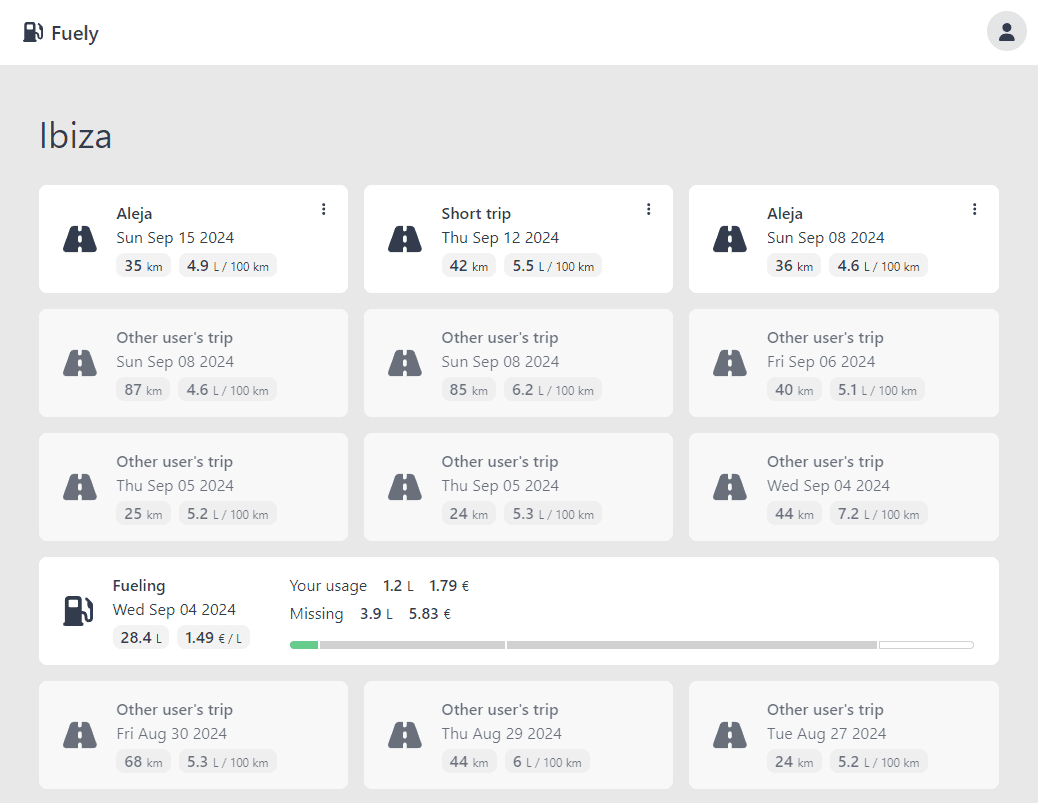Click road icon on Thu Aug 29 trip
Viewport: 1038px width, 803px height.
coord(405,735)
